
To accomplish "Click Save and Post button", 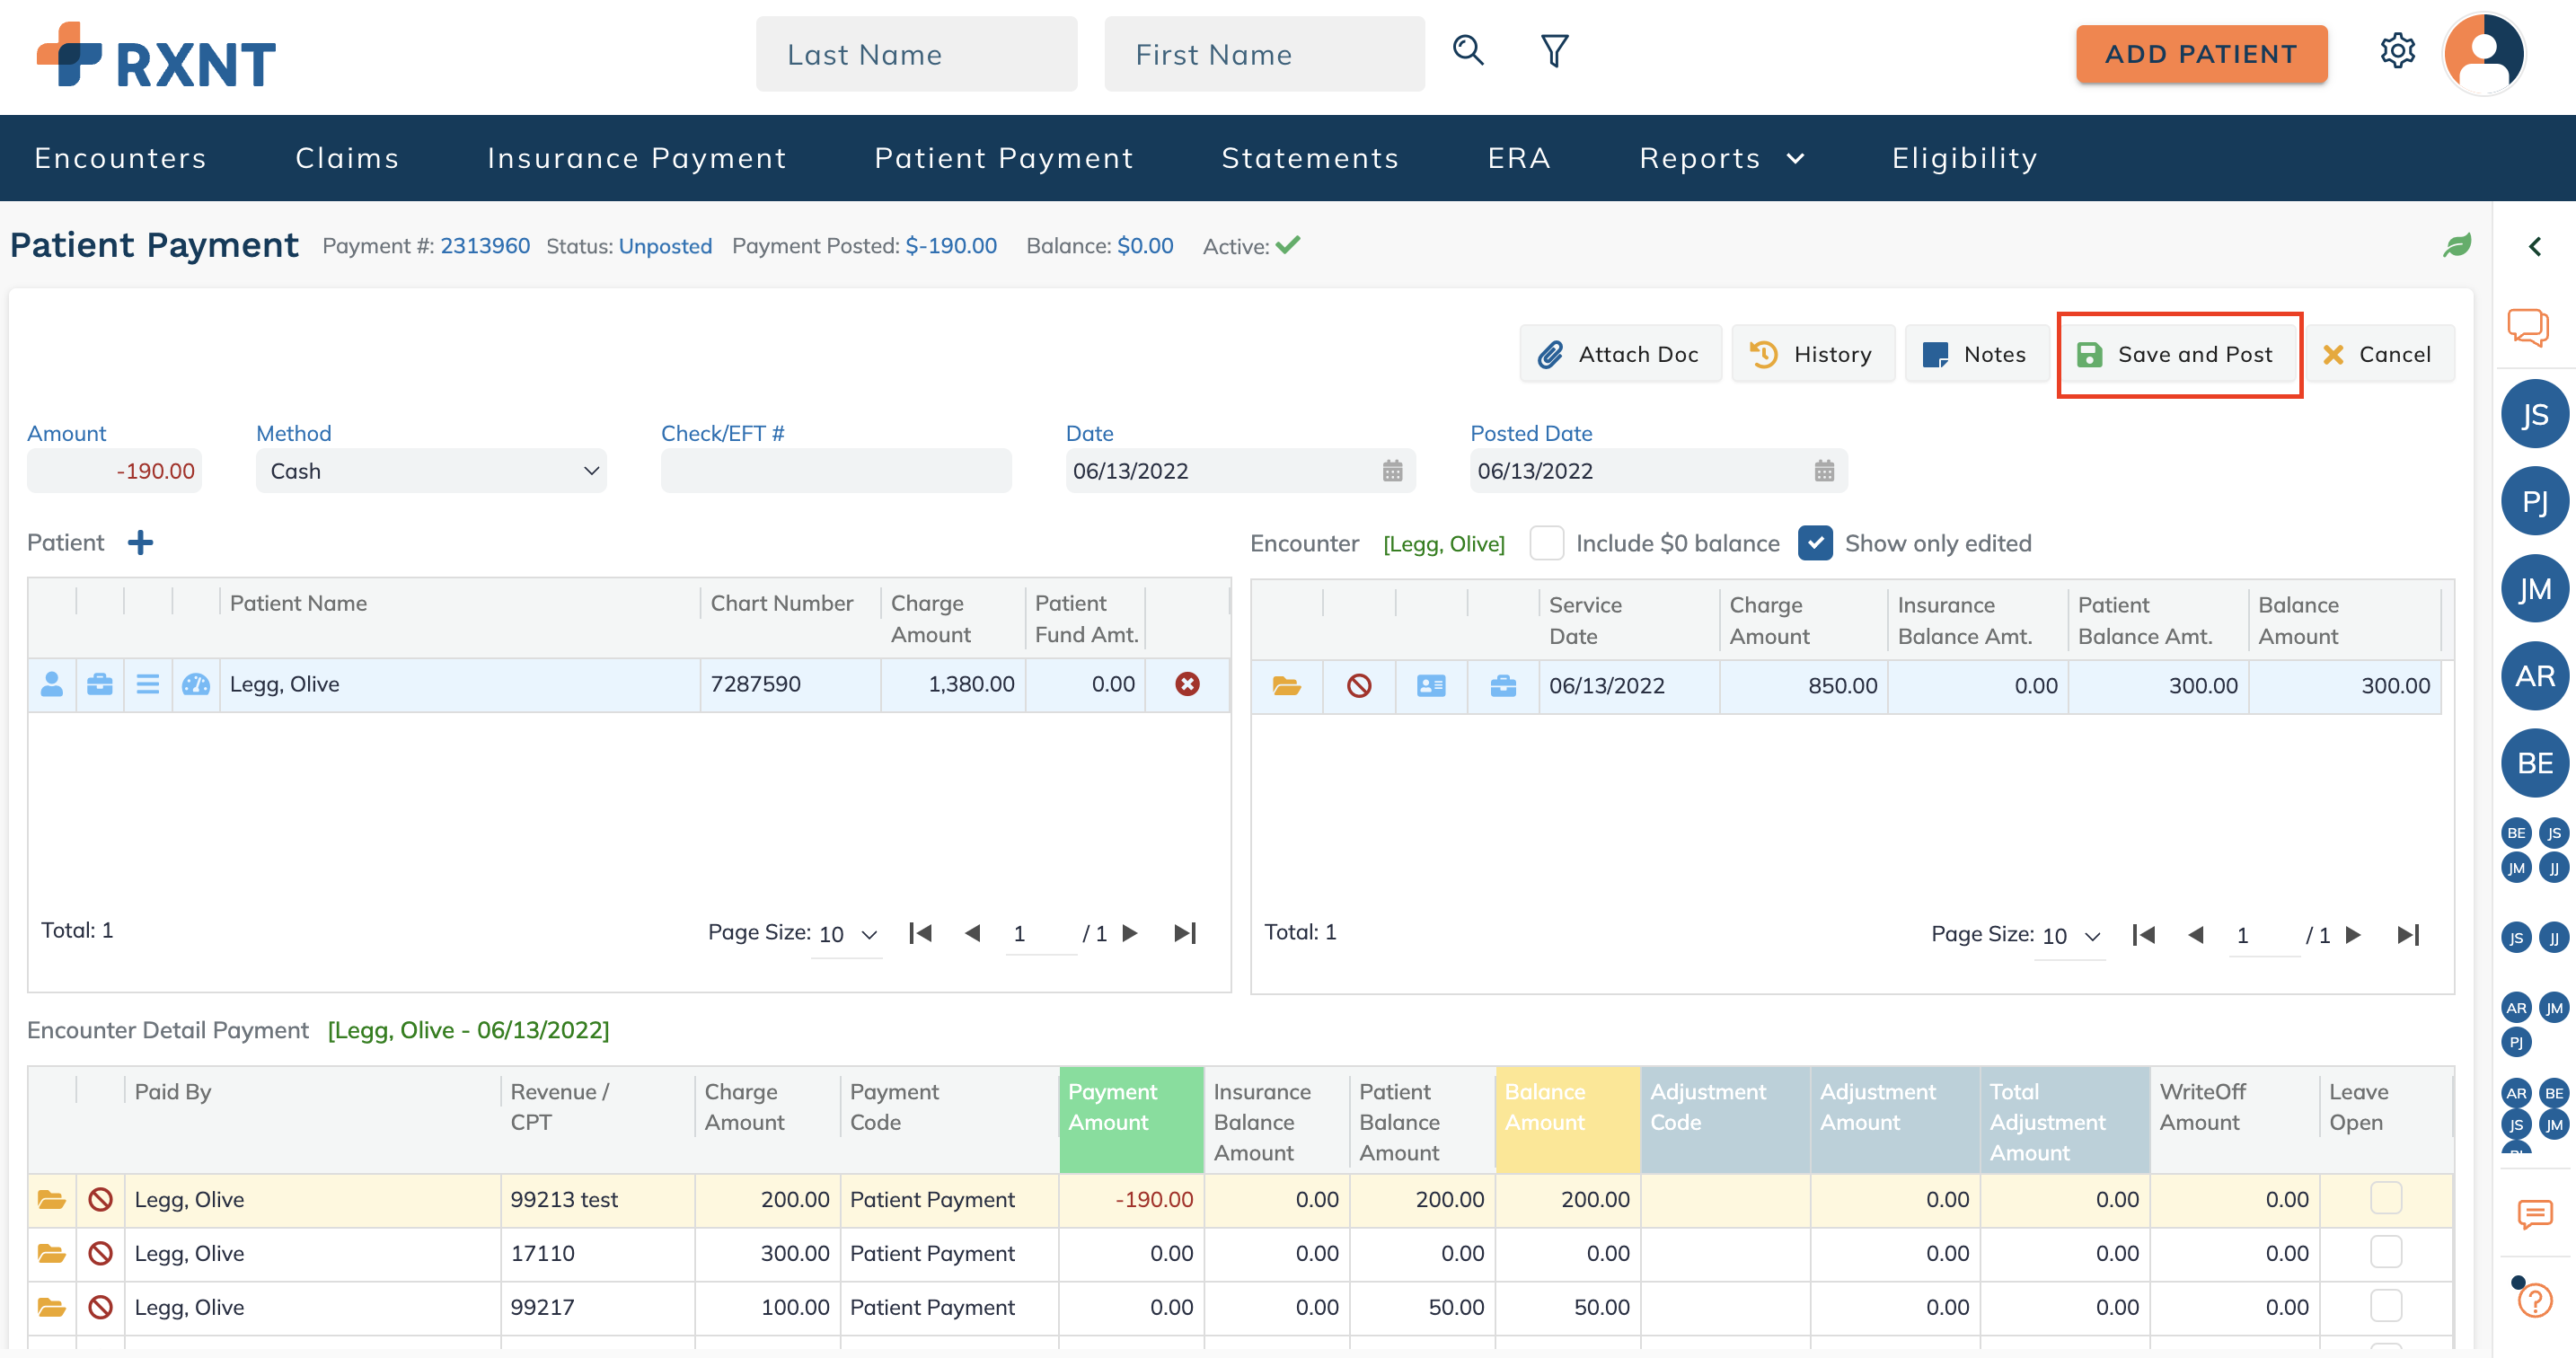I will (2179, 354).
